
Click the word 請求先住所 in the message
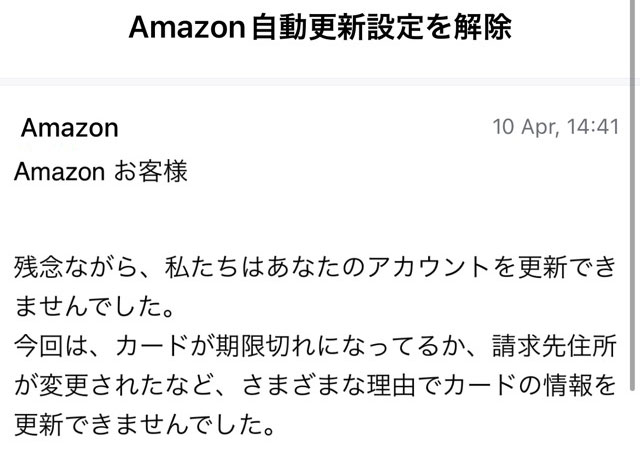coord(554,346)
